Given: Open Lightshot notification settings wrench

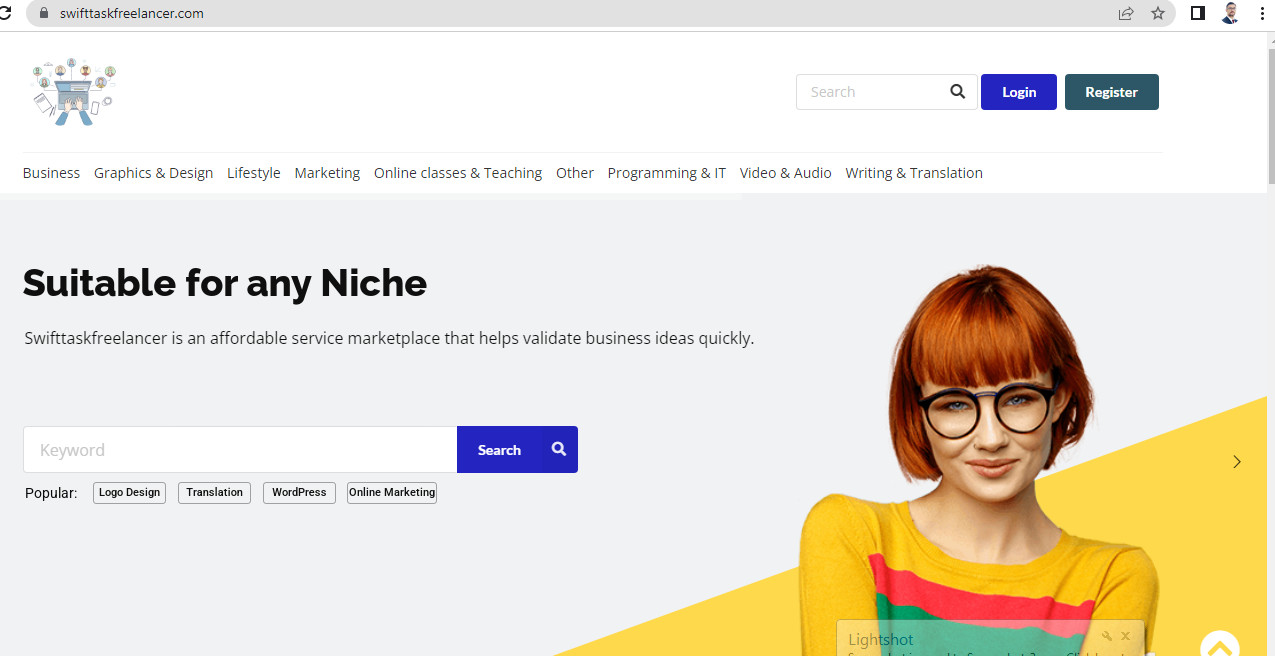Looking at the screenshot, I should click(1107, 636).
